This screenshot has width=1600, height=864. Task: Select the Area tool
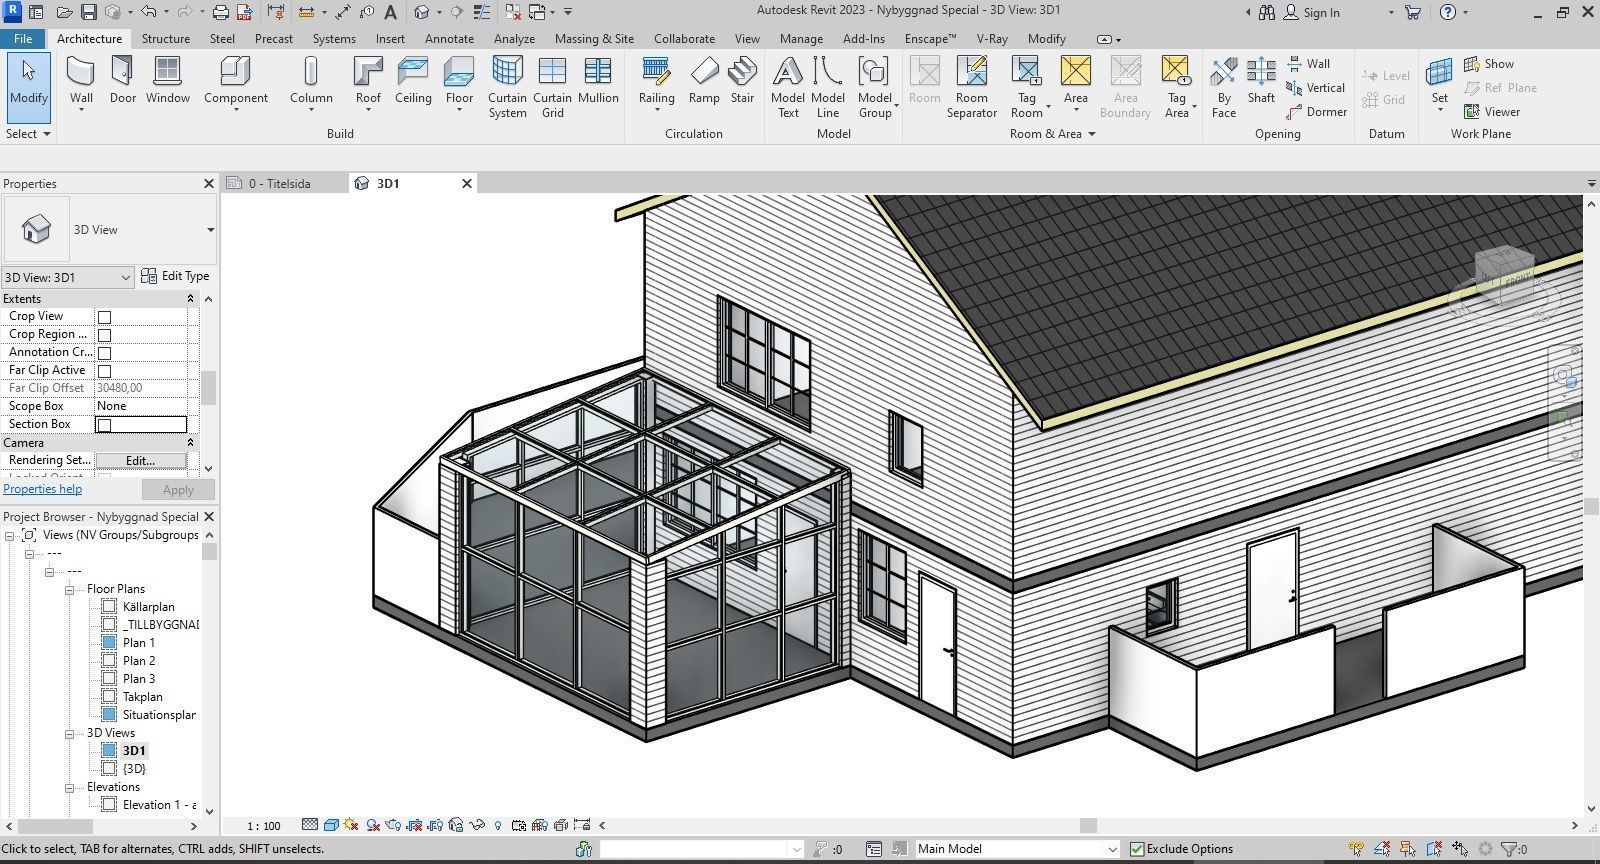click(1075, 82)
